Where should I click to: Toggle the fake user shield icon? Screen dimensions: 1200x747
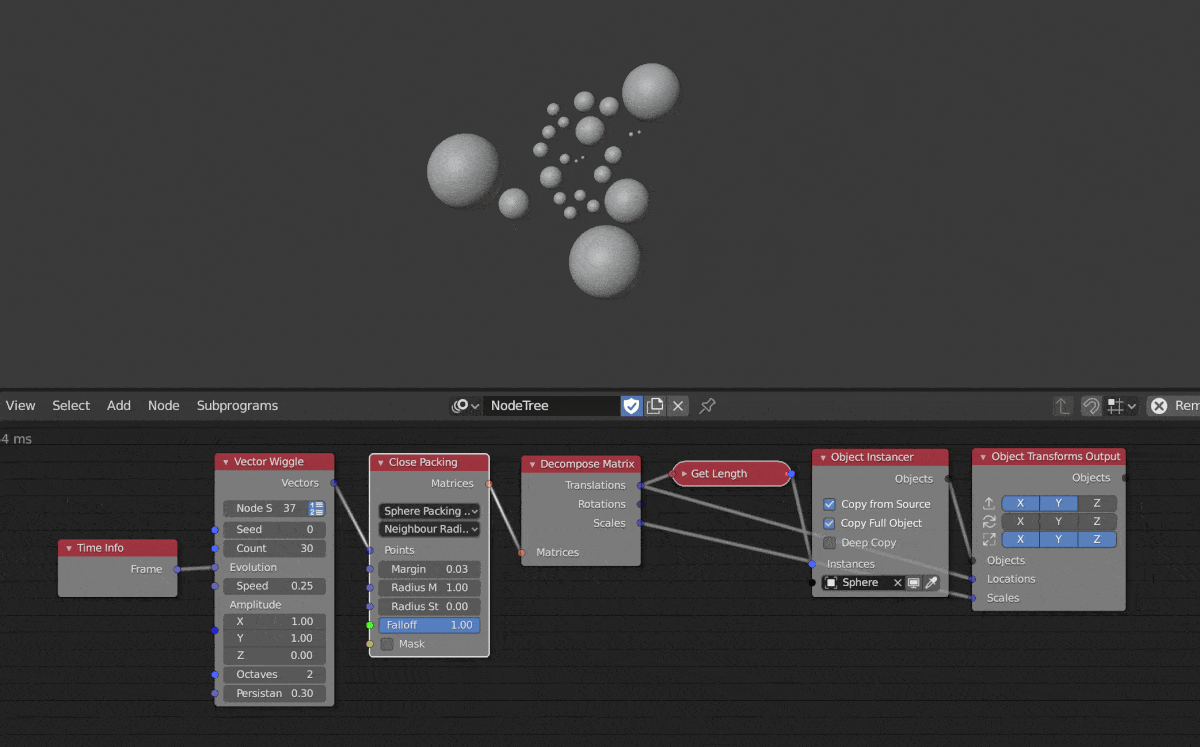631,406
